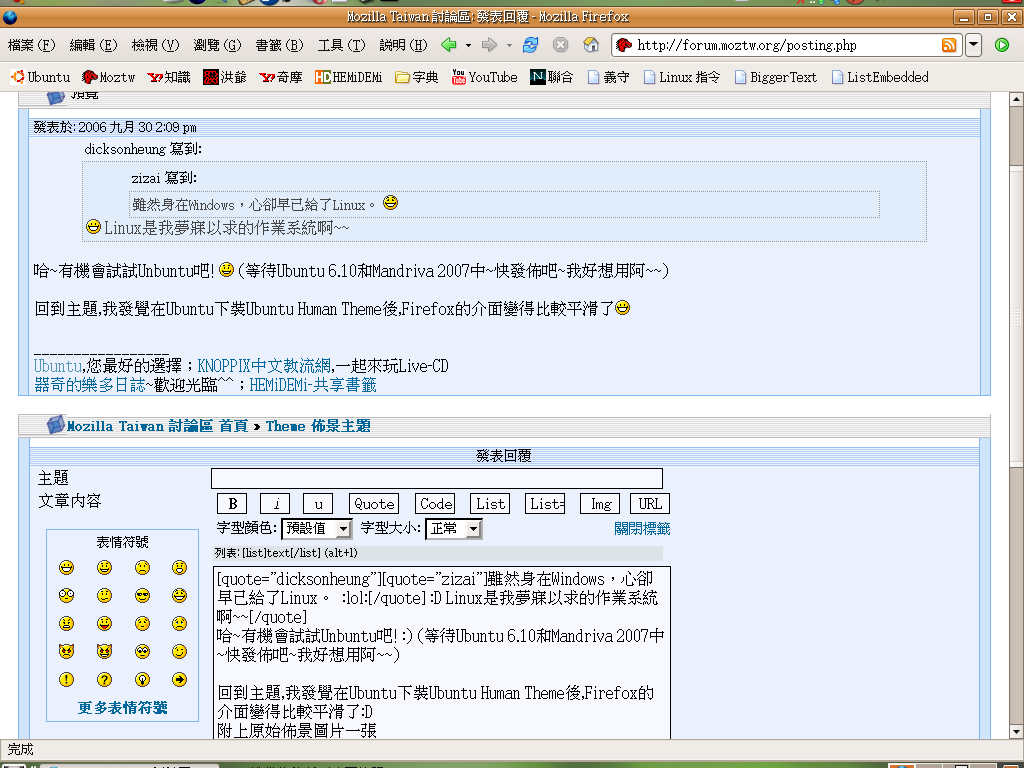
Task: Insert the lightbulb idea emoticon
Action: point(142,680)
